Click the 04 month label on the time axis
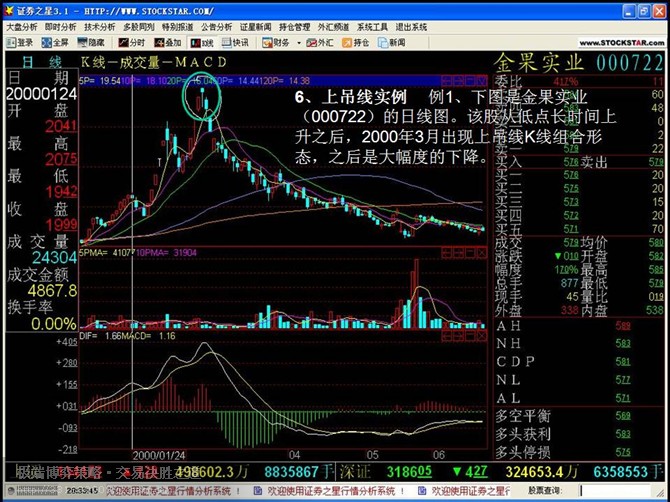 (x=294, y=454)
